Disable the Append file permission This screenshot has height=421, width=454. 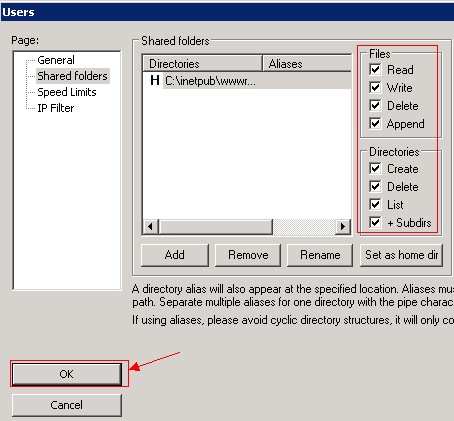[375, 123]
